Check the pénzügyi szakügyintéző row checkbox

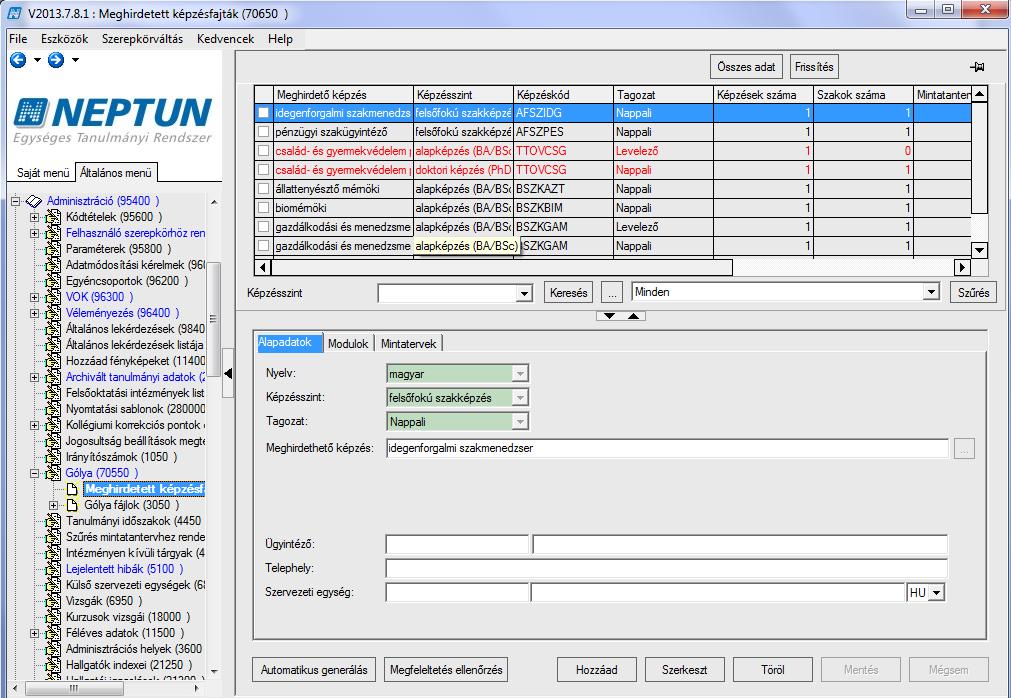(x=263, y=131)
